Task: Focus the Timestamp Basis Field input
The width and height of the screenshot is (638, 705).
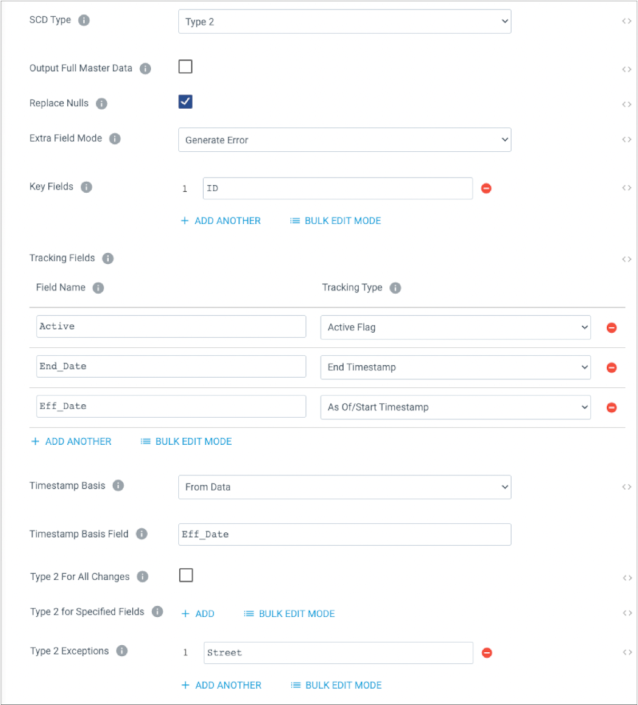Action: (344, 535)
